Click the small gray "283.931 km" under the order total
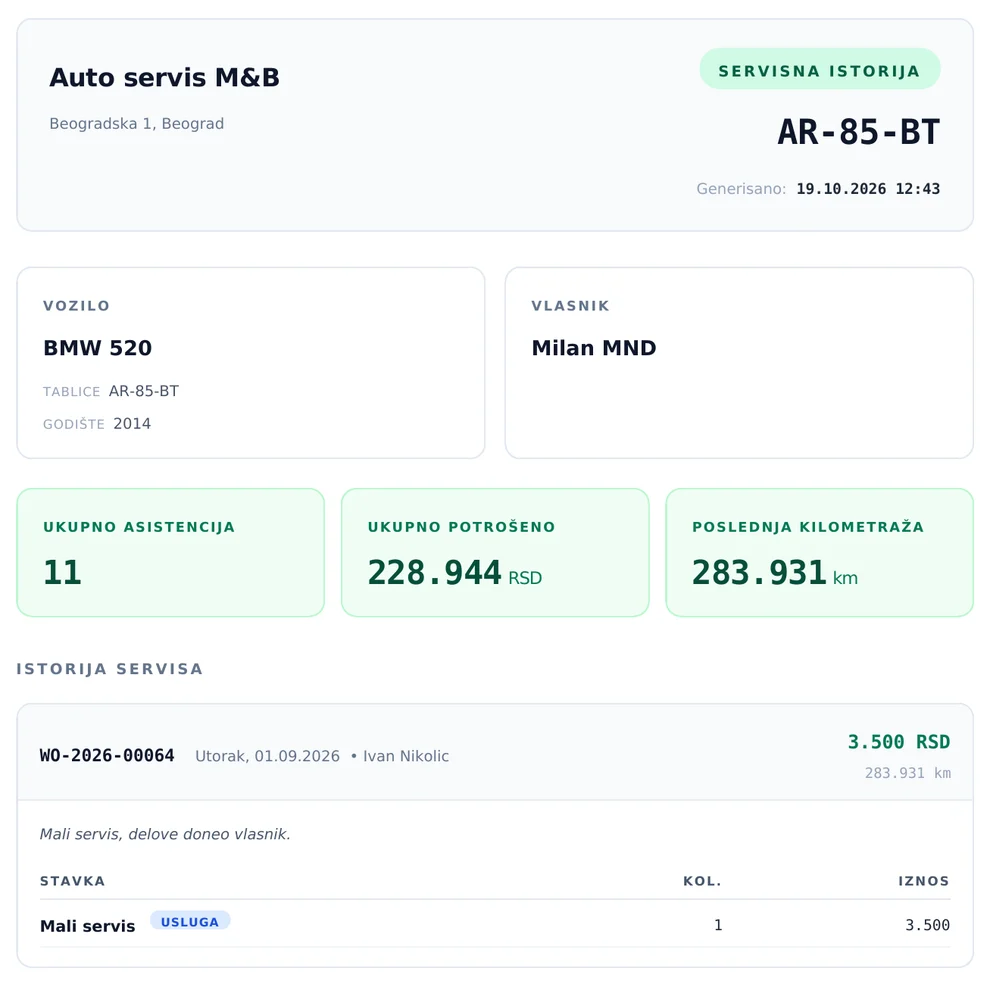 907,773
